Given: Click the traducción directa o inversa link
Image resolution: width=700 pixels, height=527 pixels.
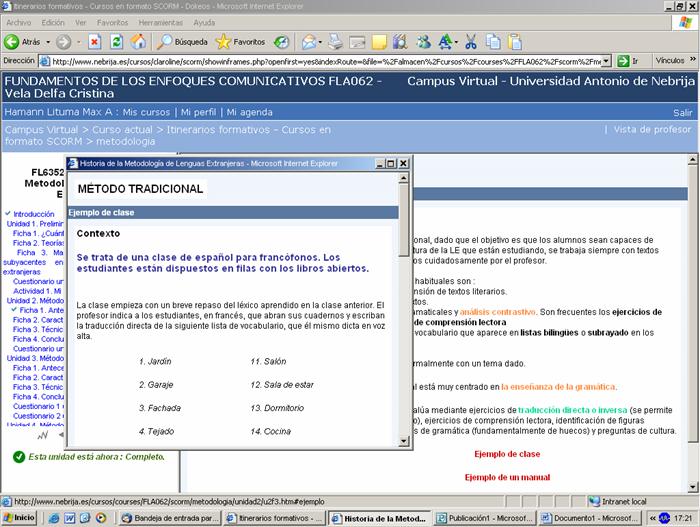Looking at the screenshot, I should pos(572,410).
